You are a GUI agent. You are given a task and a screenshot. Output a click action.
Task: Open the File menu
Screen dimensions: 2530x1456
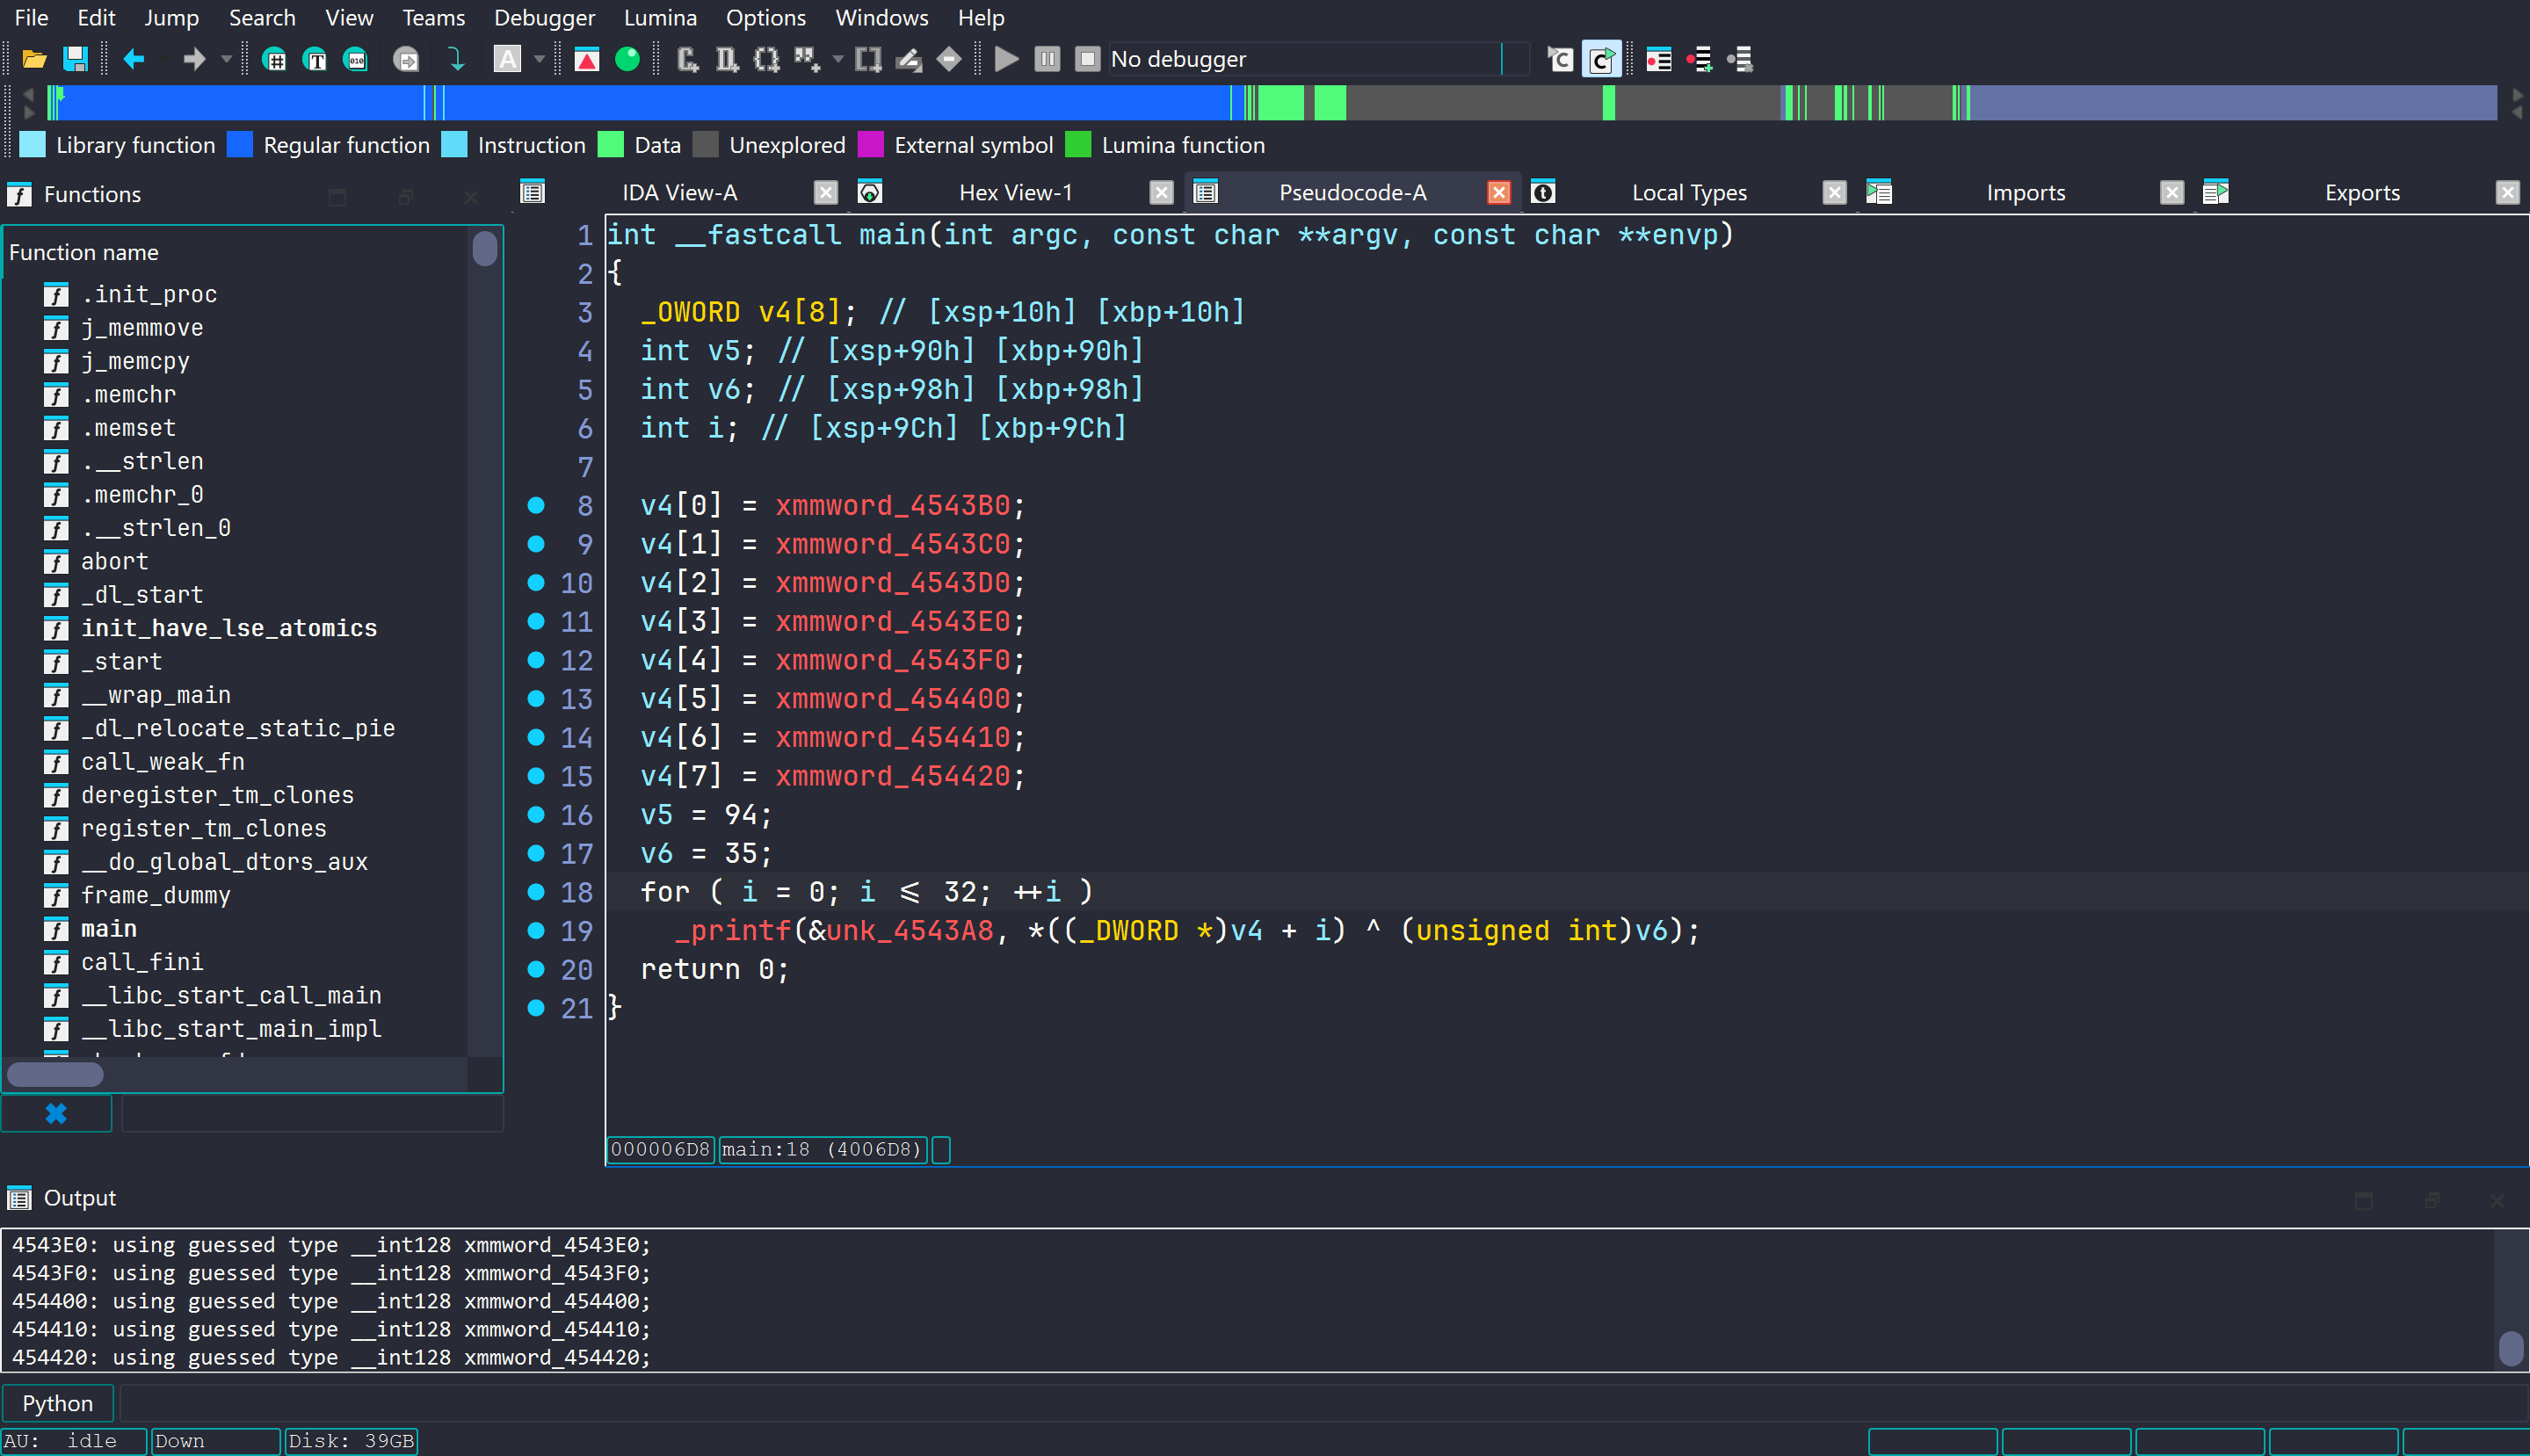pos(31,18)
